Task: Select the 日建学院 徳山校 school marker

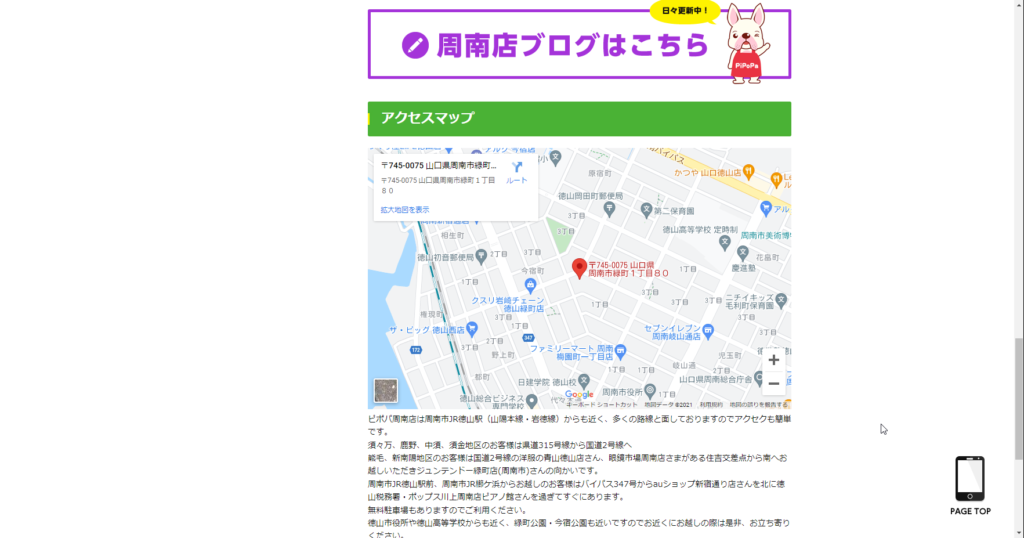Action: pos(584,380)
